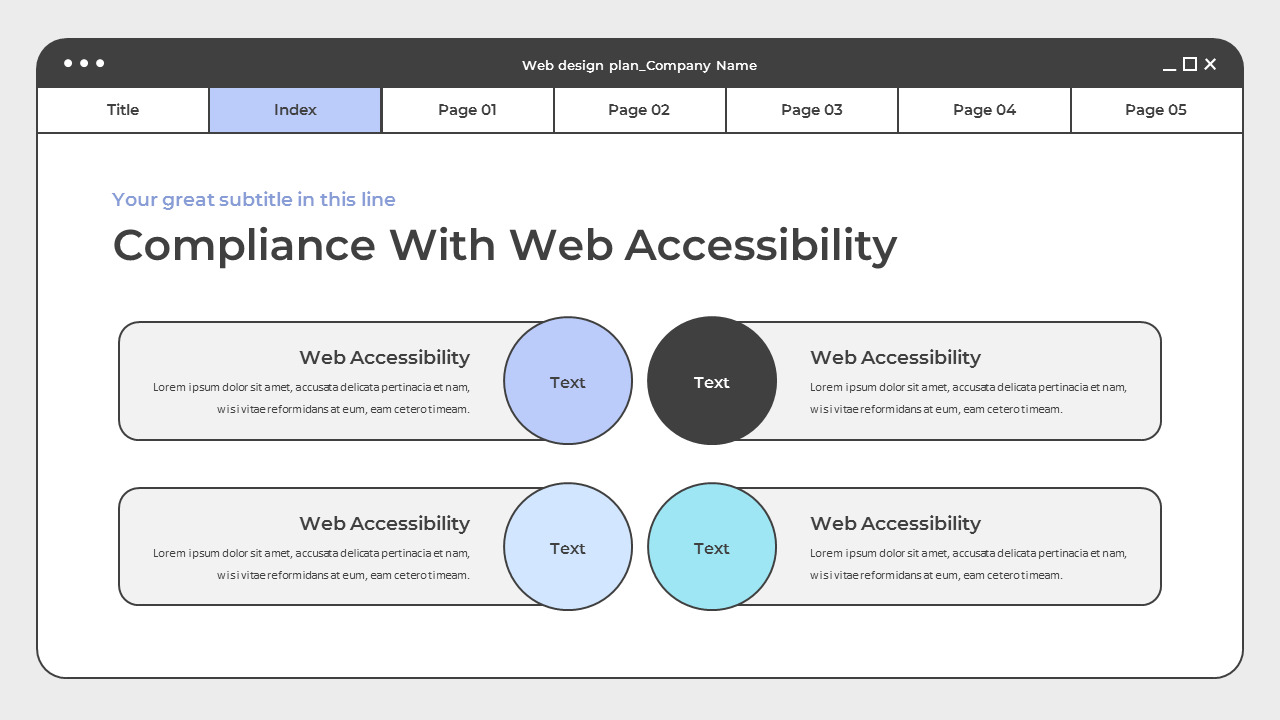This screenshot has width=1280, height=720.
Task: Click the close window icon
Action: (x=1210, y=64)
